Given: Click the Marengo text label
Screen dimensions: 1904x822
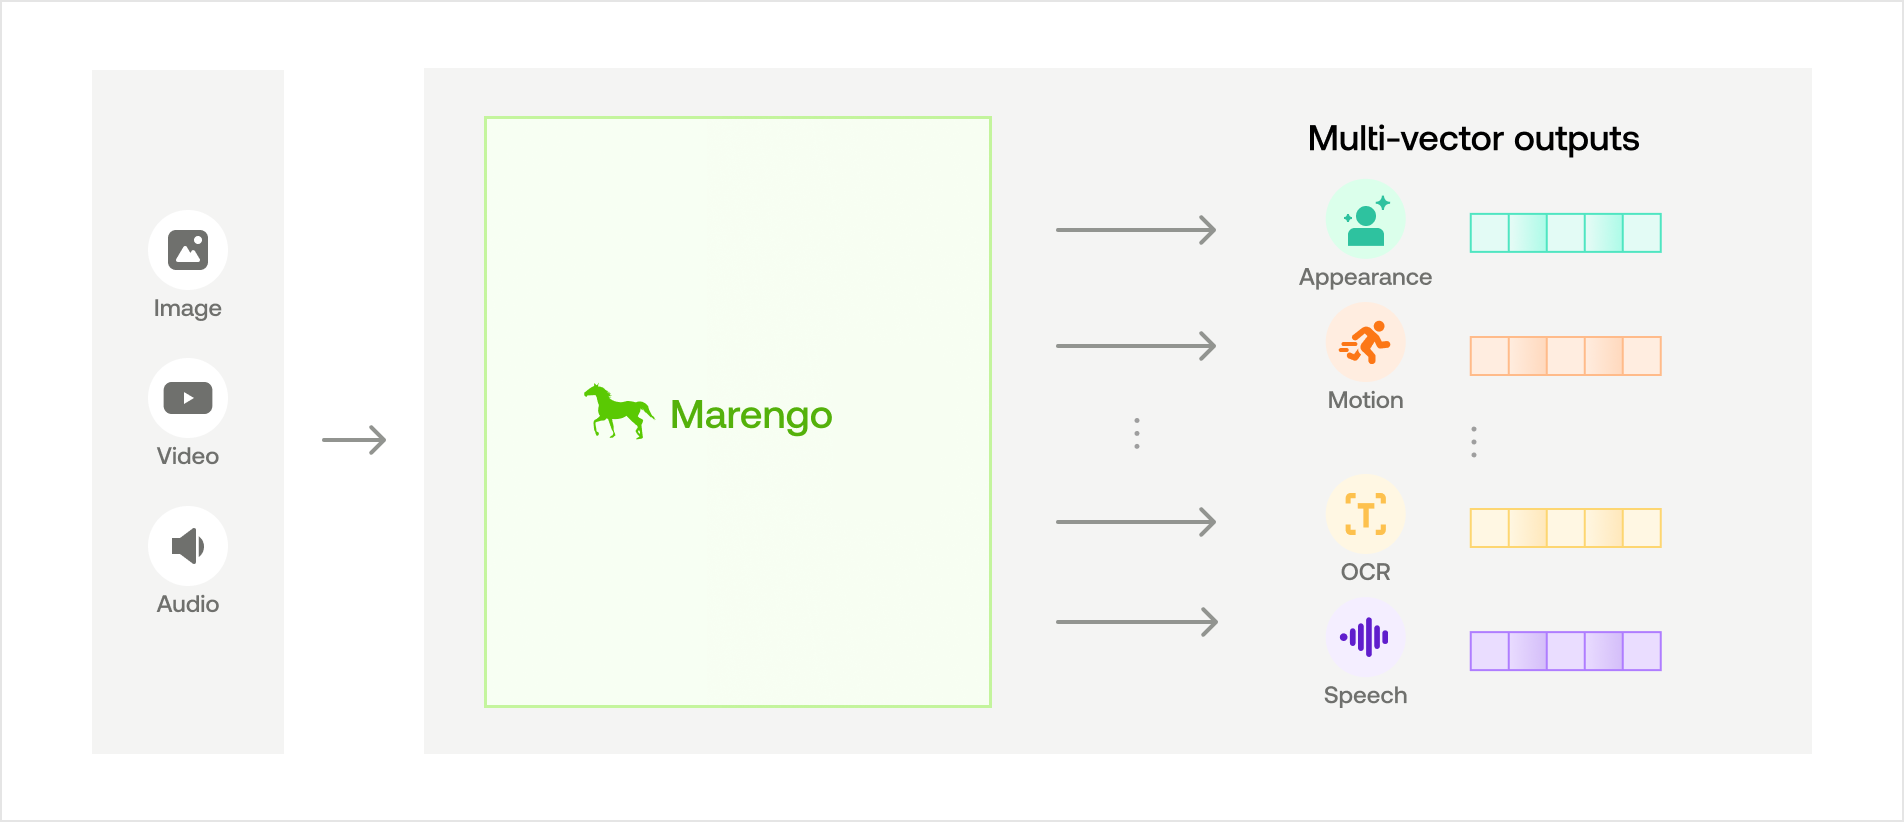Looking at the screenshot, I should pyautogui.click(x=751, y=415).
